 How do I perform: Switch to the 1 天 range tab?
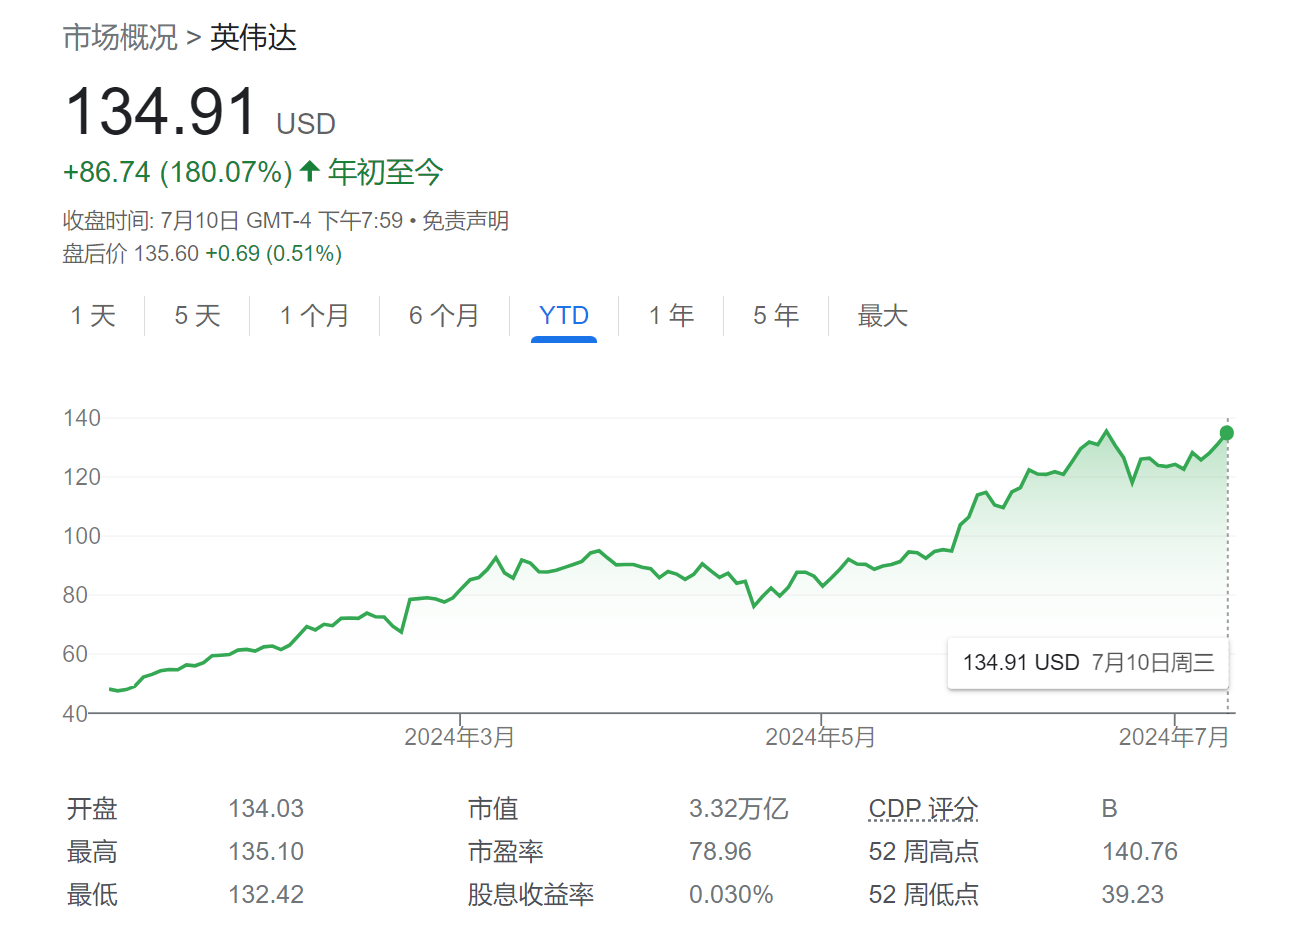click(93, 316)
